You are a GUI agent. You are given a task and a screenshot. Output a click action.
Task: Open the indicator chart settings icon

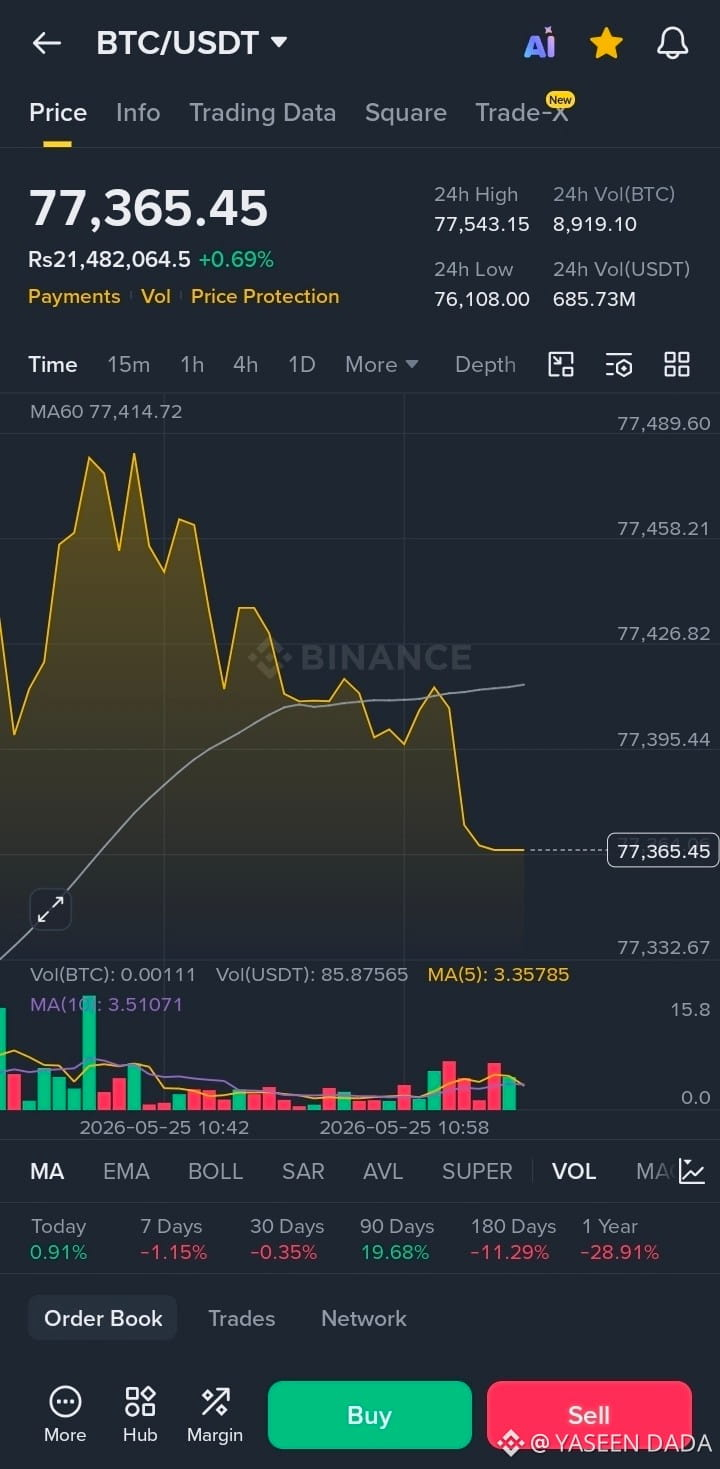click(692, 1171)
